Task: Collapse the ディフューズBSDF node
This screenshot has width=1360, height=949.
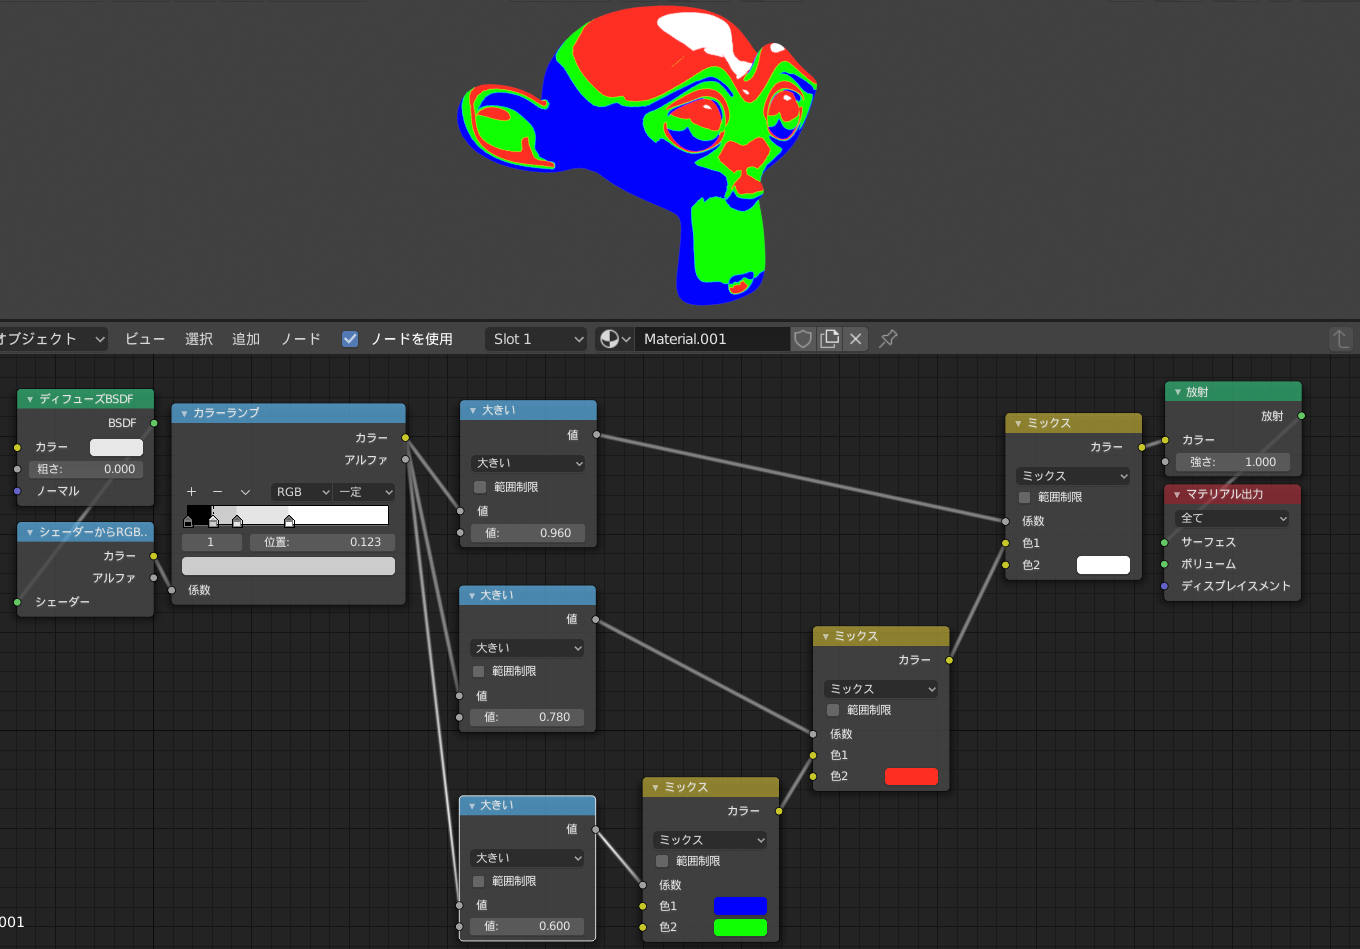Action: [x=30, y=399]
